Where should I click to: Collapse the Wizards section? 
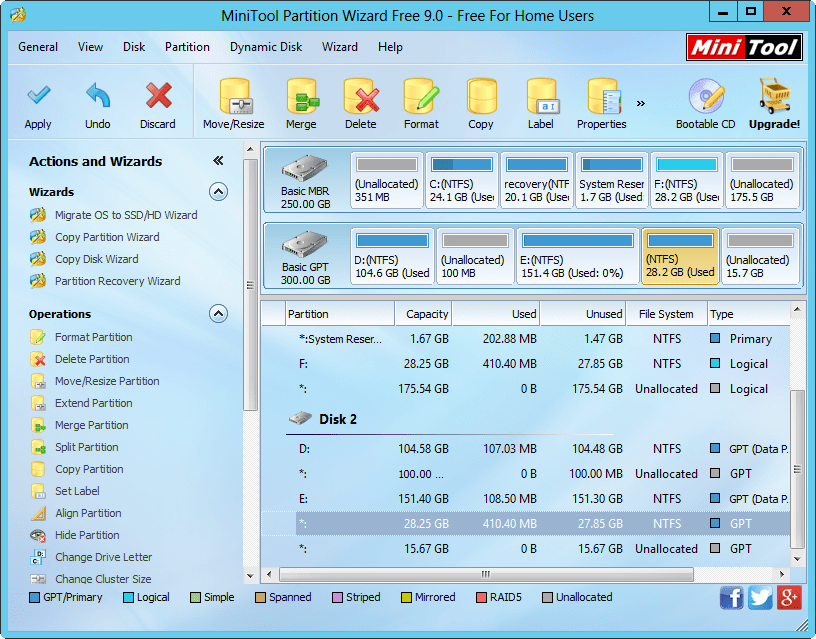[218, 192]
